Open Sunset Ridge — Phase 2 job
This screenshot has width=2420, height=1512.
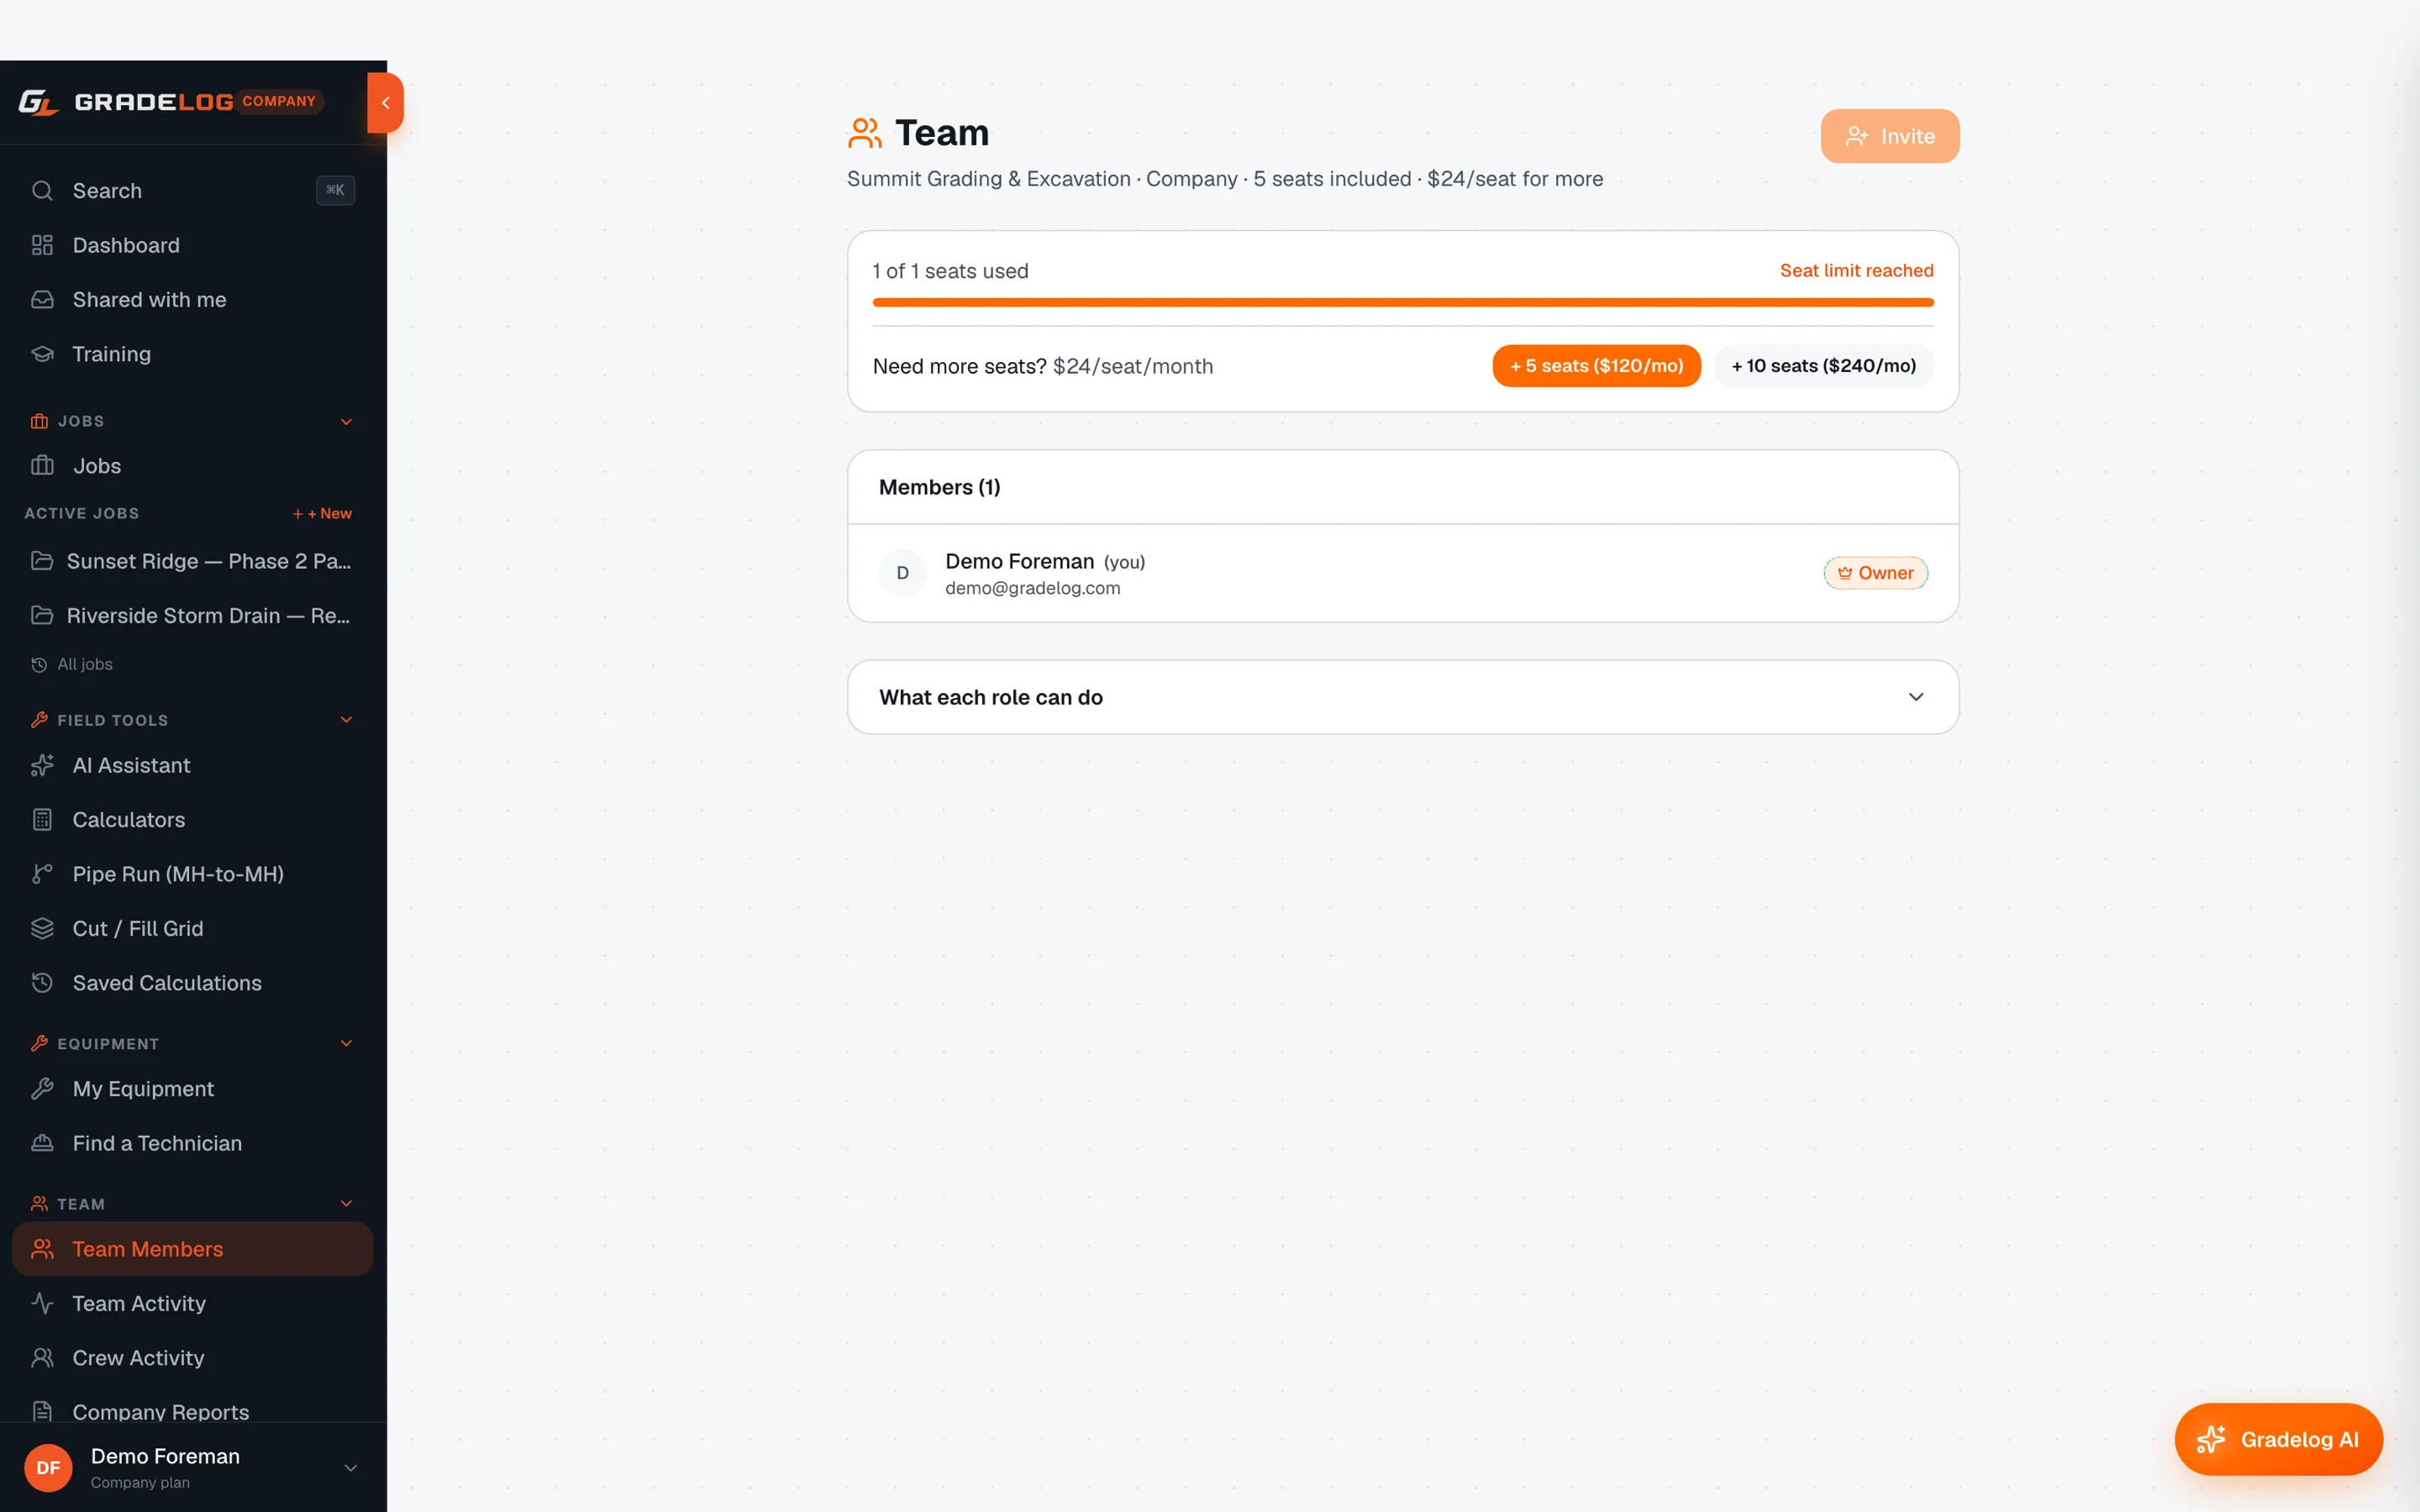[192, 561]
